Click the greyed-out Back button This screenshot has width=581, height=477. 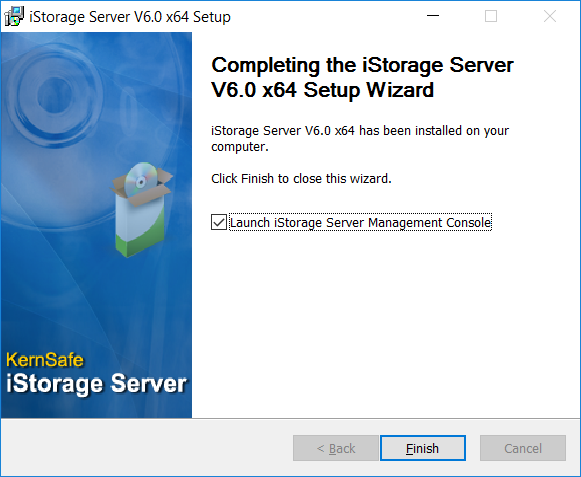[336, 448]
